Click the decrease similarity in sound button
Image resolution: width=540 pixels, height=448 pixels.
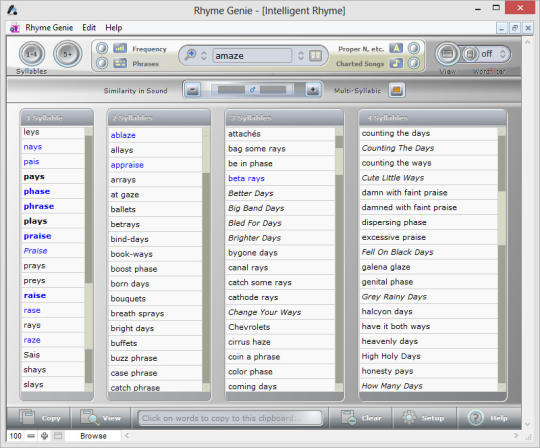(193, 90)
